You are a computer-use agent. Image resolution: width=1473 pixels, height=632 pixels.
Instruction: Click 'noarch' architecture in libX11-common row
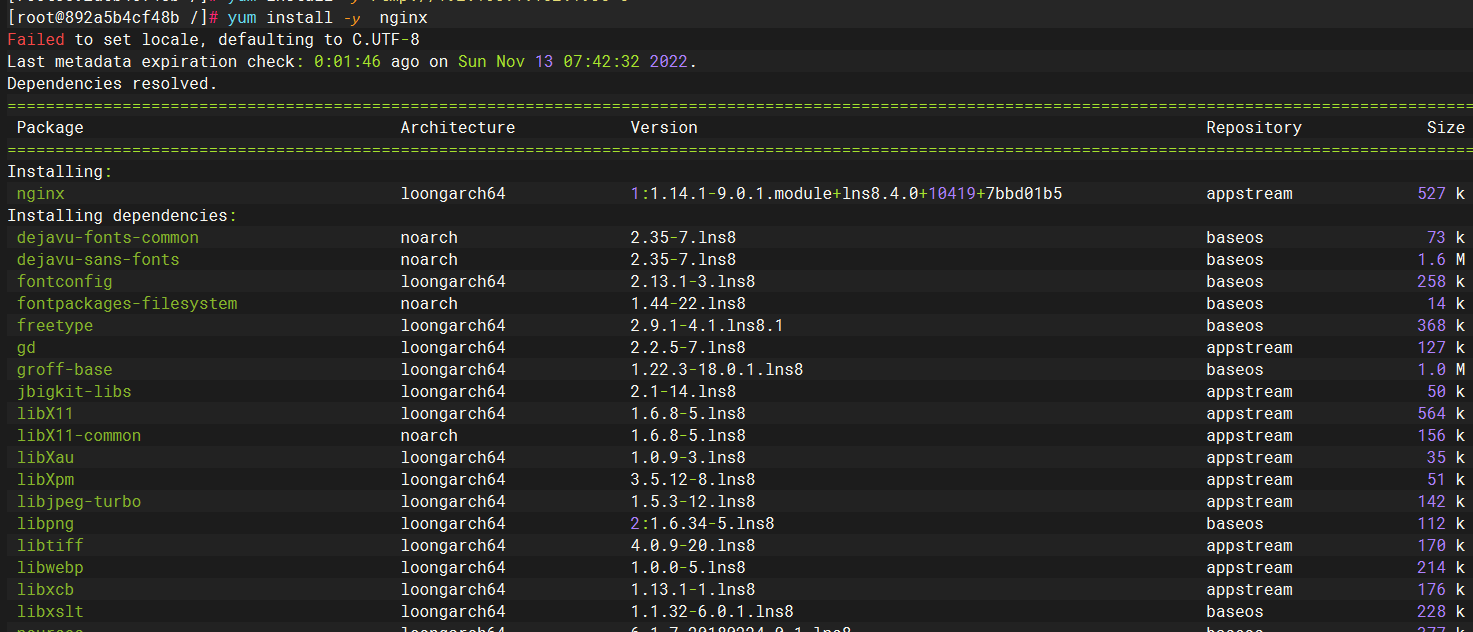(429, 435)
